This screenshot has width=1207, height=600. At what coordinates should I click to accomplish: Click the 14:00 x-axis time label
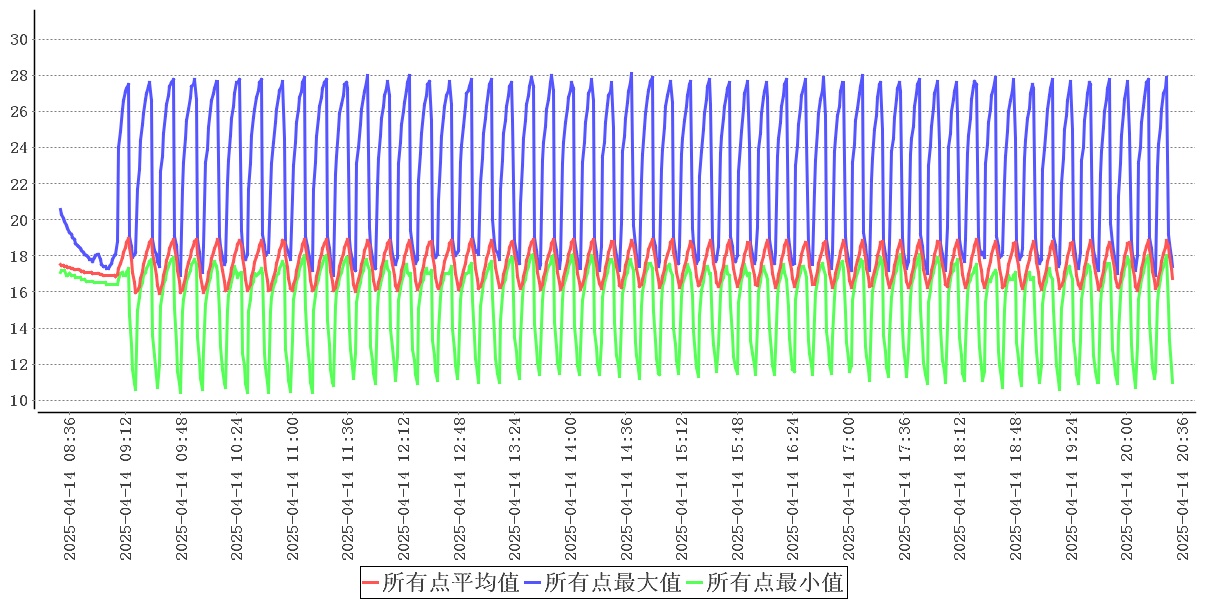click(571, 489)
